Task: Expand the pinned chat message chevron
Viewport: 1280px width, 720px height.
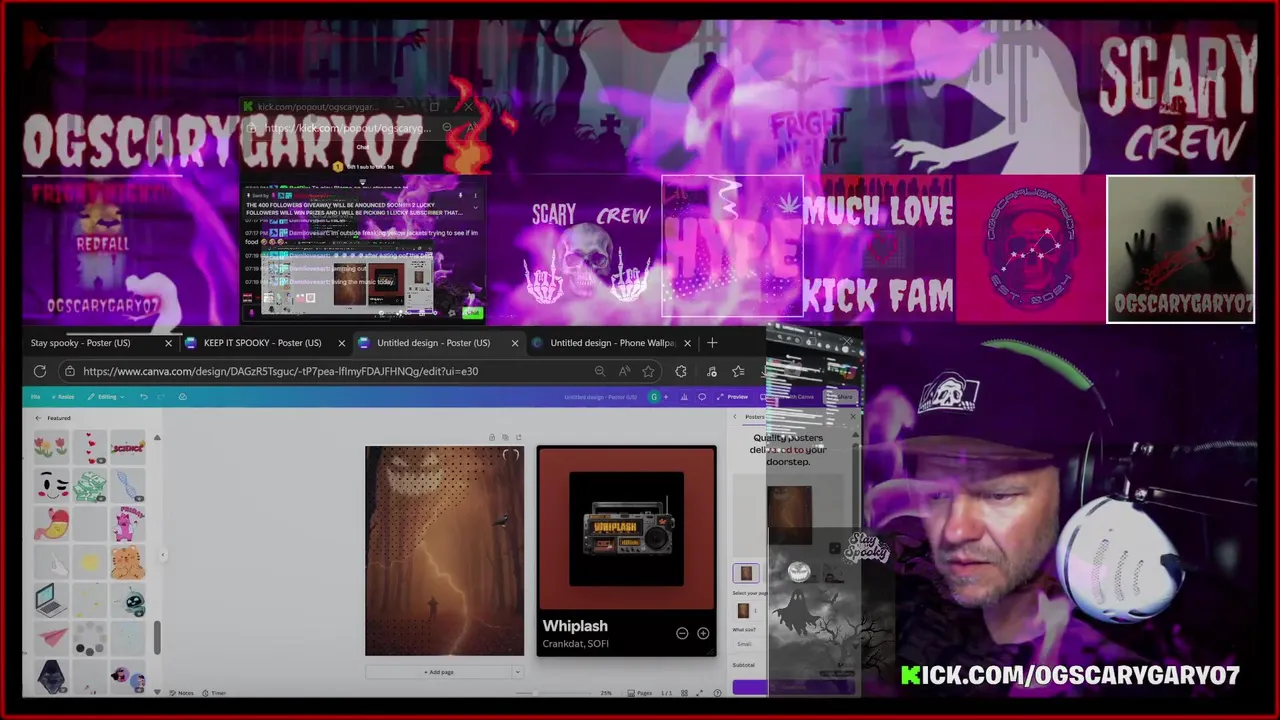Action: (475, 208)
